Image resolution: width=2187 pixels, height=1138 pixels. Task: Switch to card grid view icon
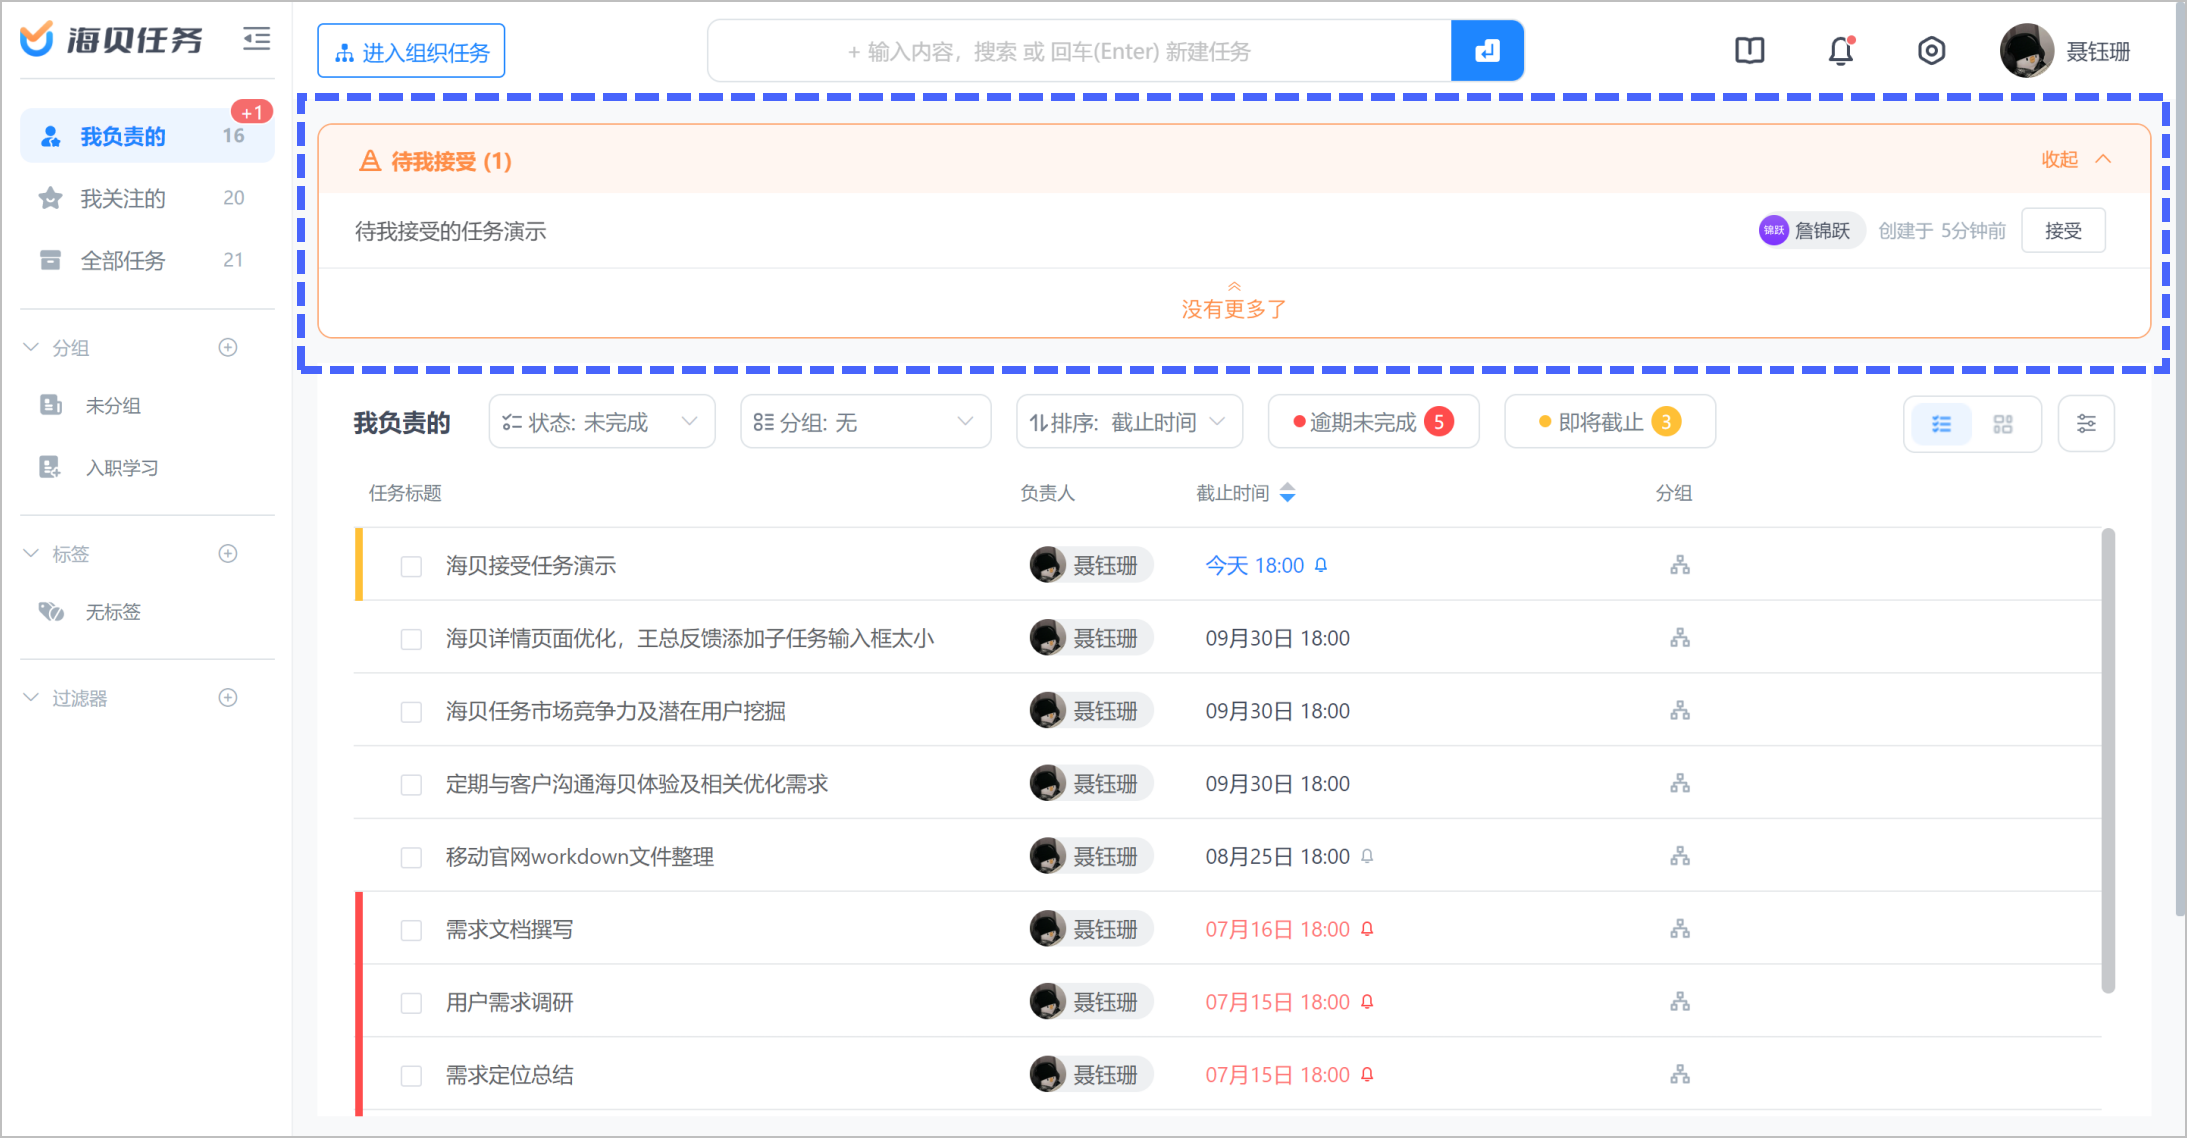[2003, 424]
